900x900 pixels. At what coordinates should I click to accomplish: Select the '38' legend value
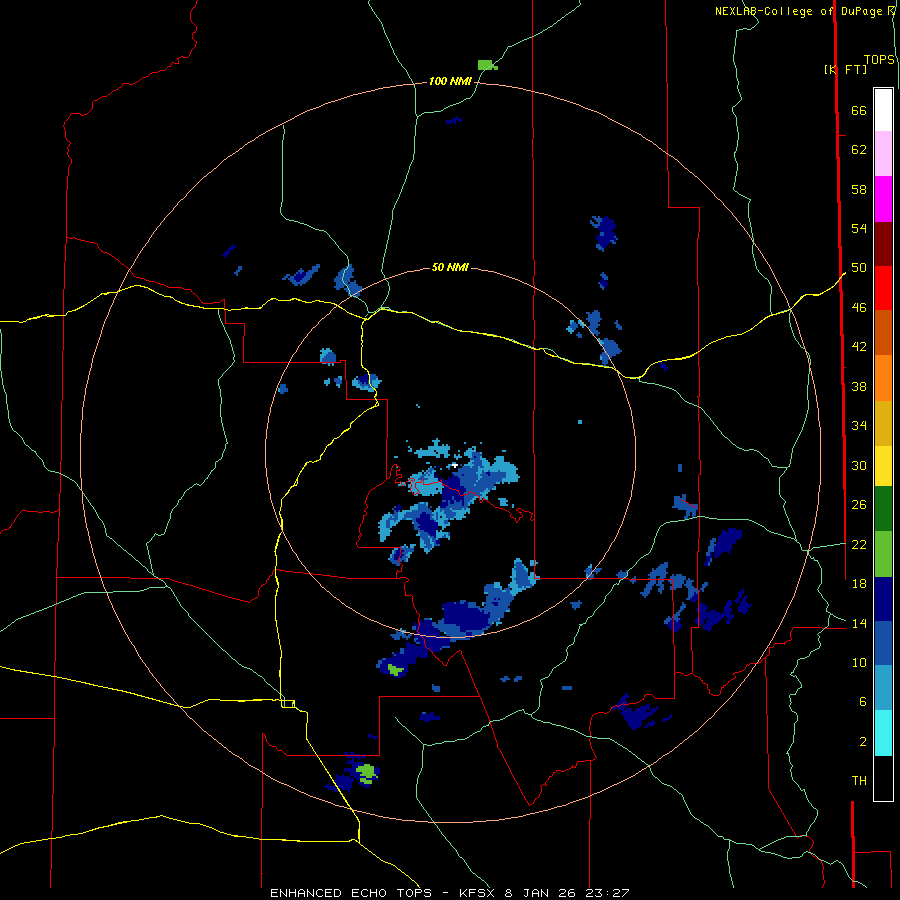coord(859,386)
